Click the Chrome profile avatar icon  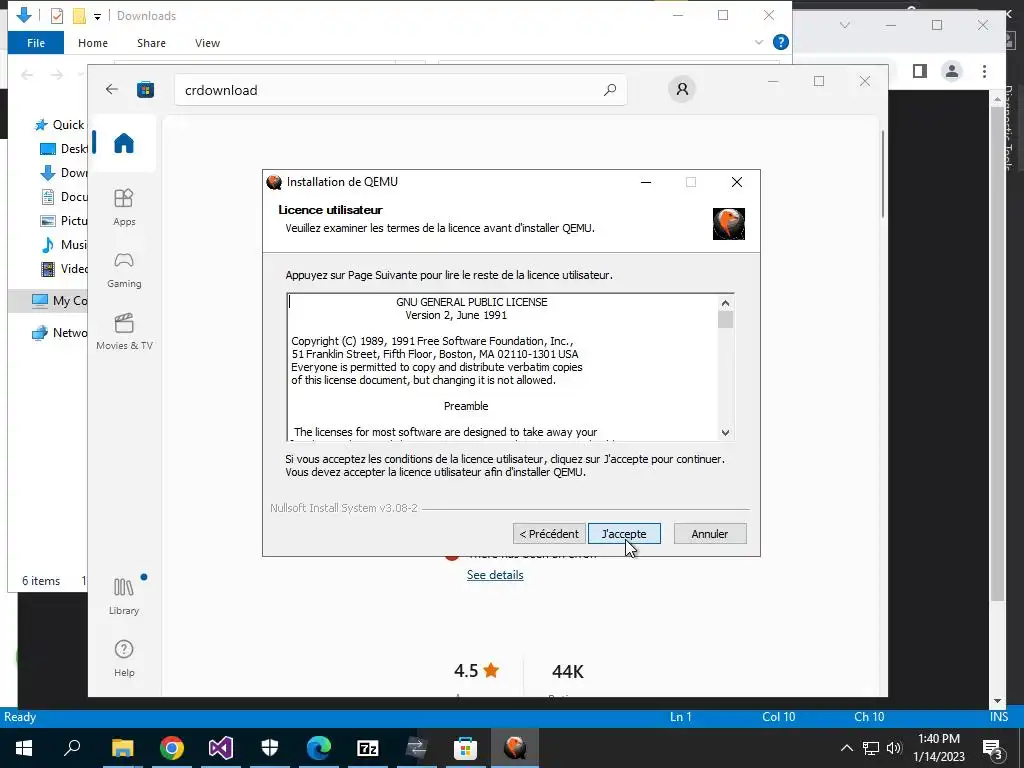click(x=952, y=71)
